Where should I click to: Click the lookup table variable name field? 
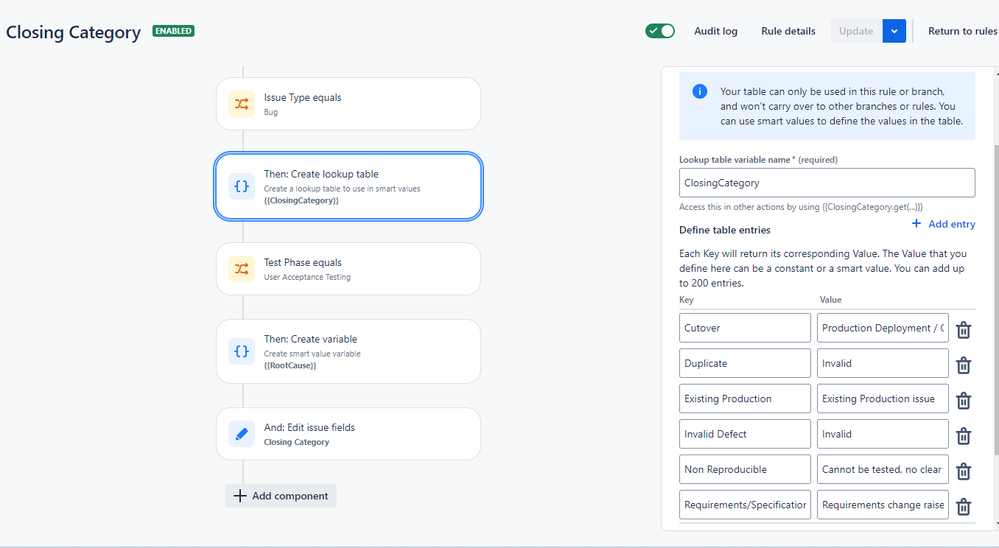827,183
